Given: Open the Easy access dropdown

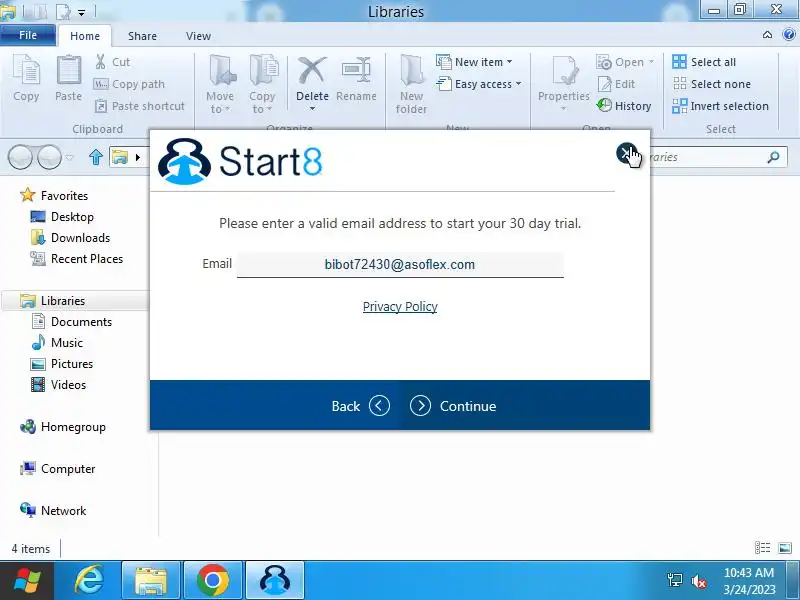Looking at the screenshot, I should (479, 84).
